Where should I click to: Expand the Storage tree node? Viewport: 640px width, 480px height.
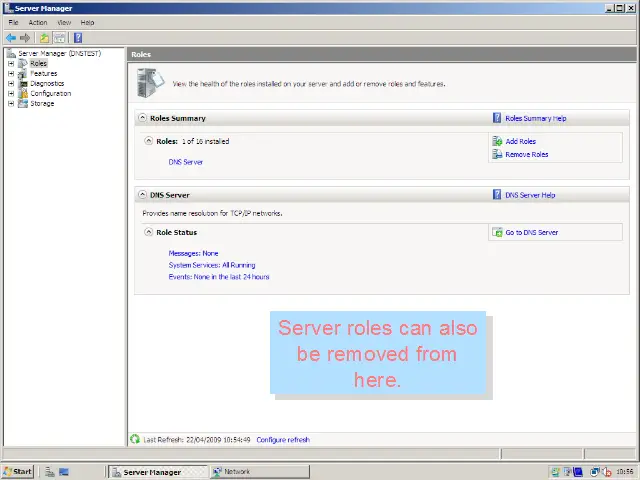[x=11, y=103]
